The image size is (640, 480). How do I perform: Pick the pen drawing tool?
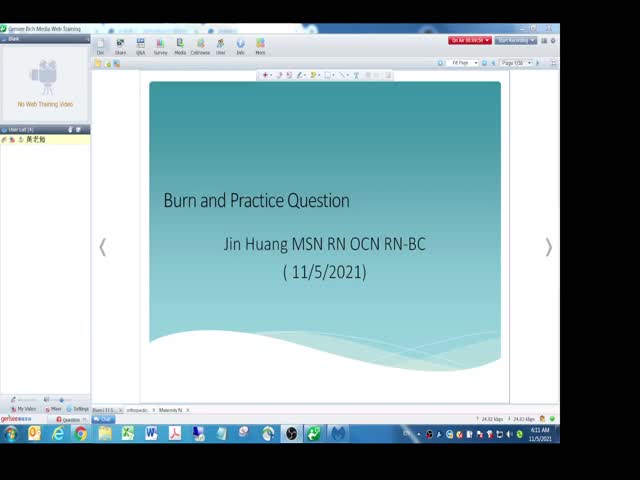tap(300, 75)
